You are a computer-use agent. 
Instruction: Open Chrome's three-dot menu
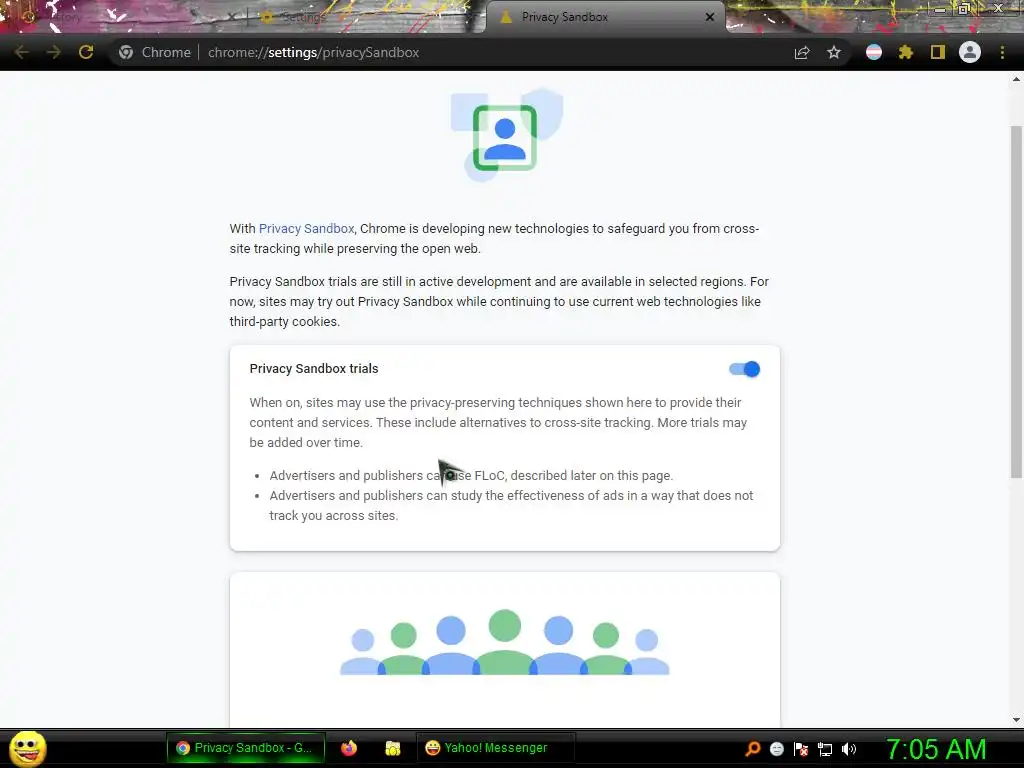point(1002,52)
